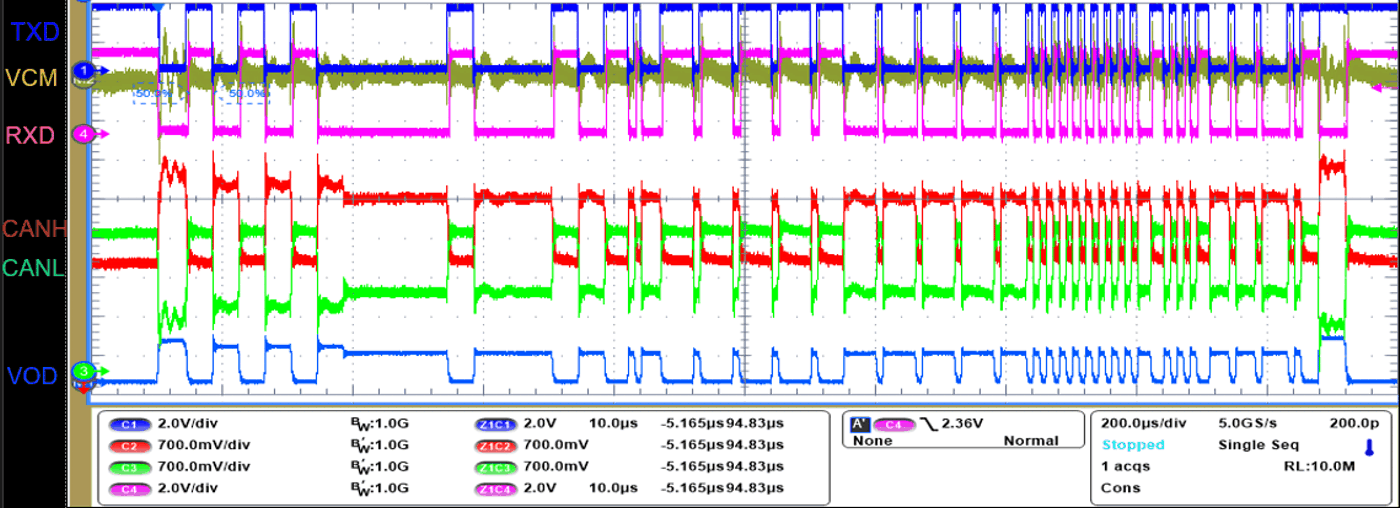Click the Normal trigger mode label

click(1030, 441)
